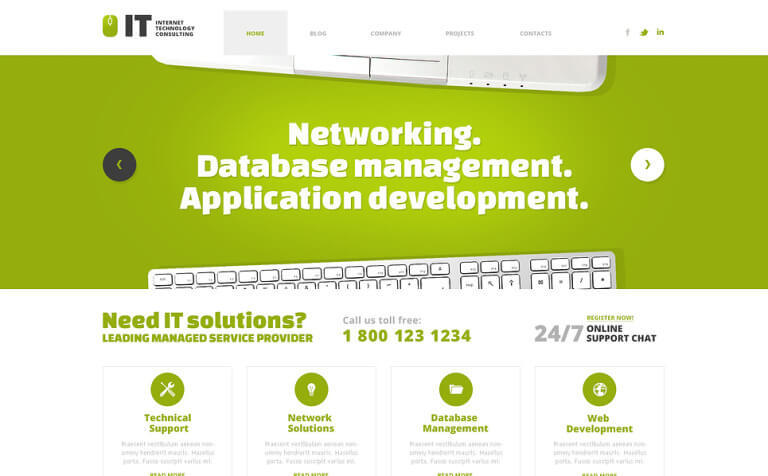Viewport: 768px width, 476px height.
Task: Open the LinkedIn icon in header
Action: tap(660, 32)
